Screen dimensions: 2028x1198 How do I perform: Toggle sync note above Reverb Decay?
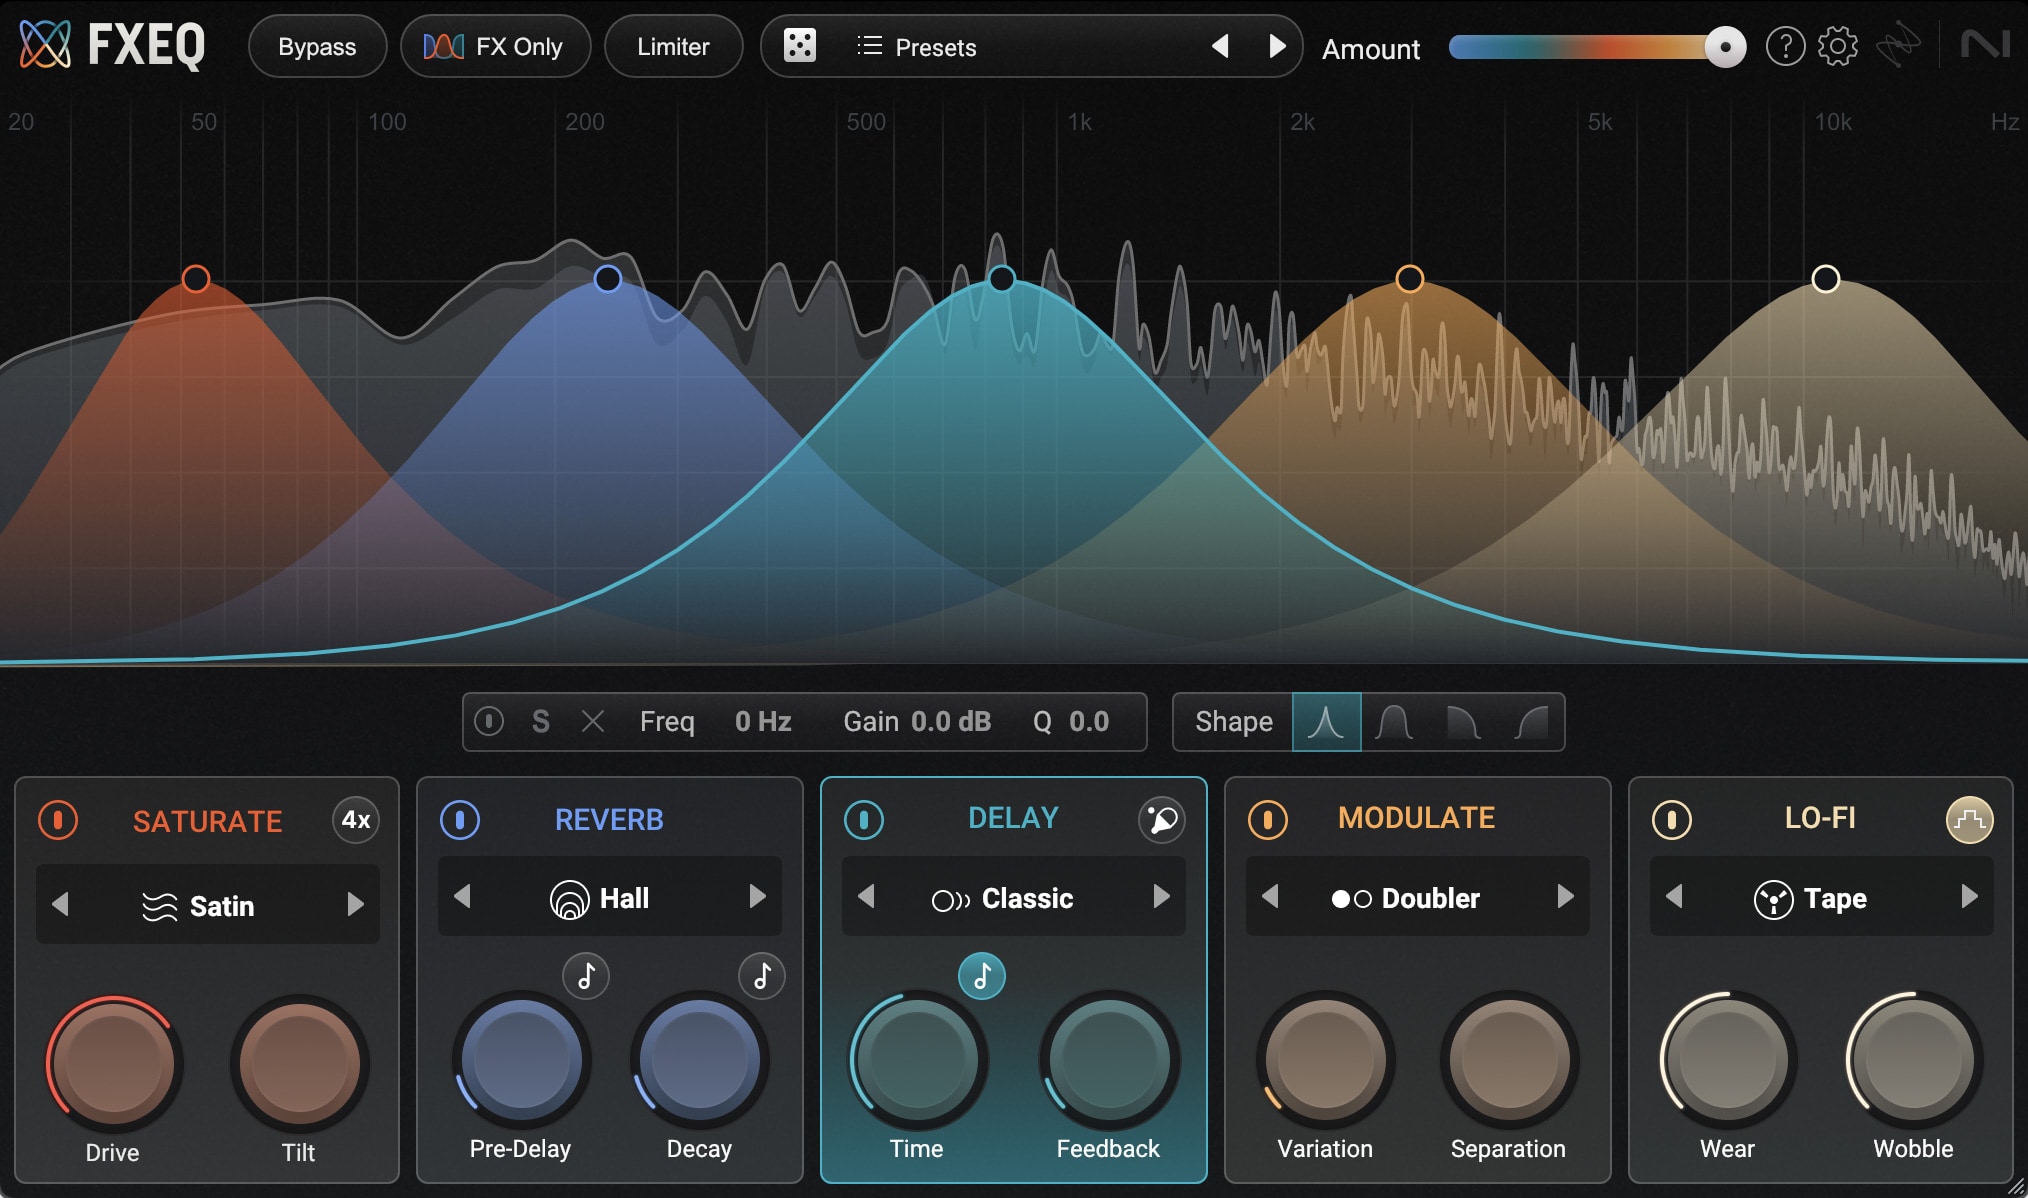click(761, 975)
